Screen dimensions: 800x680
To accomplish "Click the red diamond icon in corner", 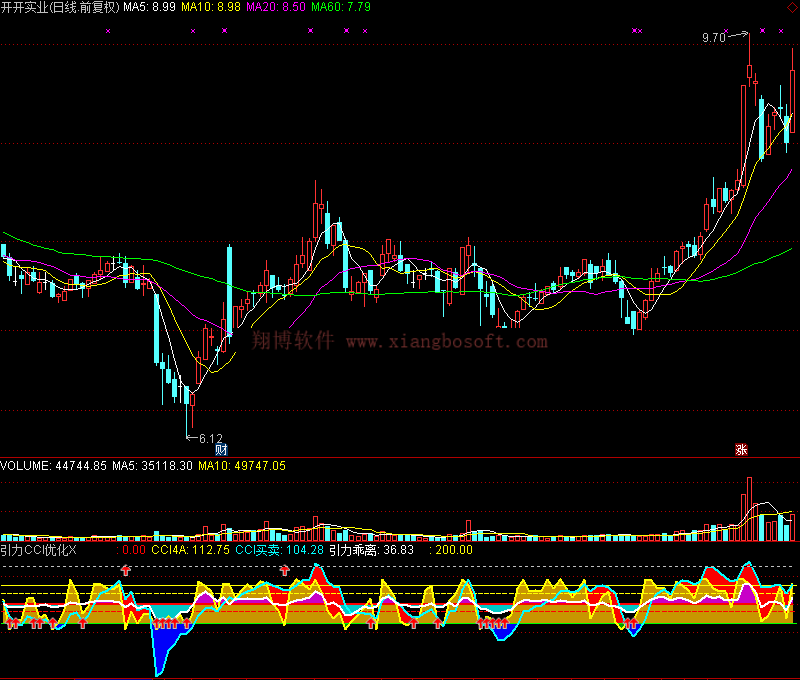I will [x=792, y=7].
